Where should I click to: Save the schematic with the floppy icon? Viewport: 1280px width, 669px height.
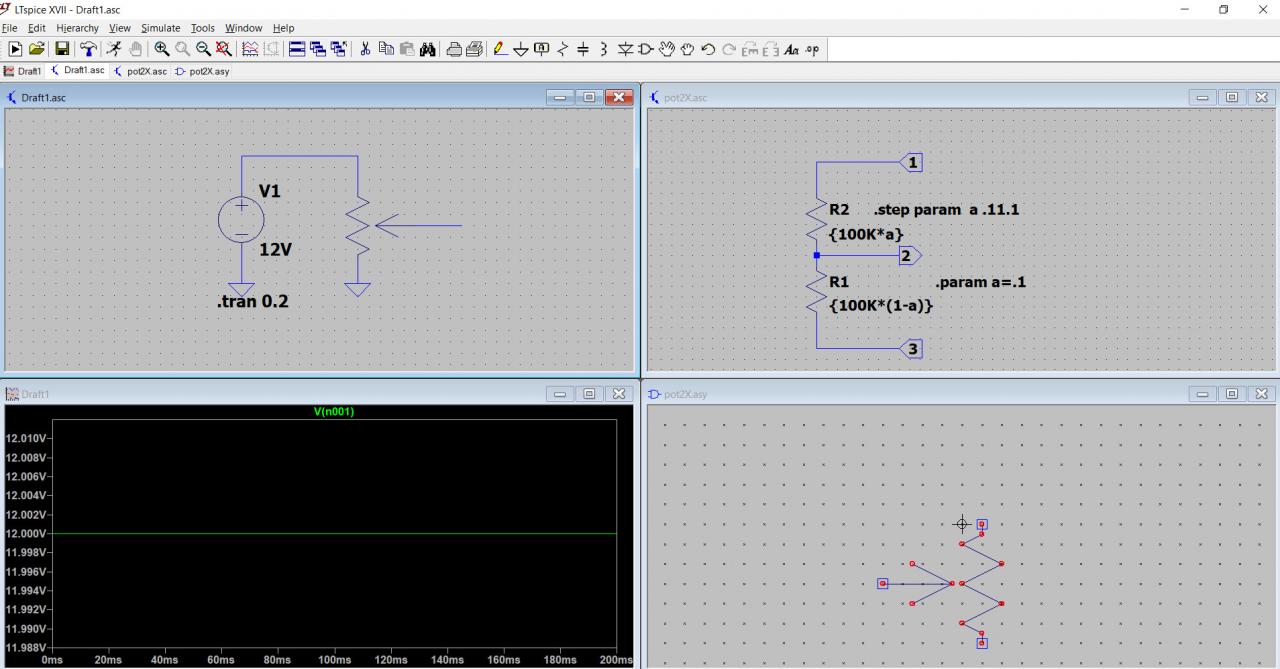point(62,49)
